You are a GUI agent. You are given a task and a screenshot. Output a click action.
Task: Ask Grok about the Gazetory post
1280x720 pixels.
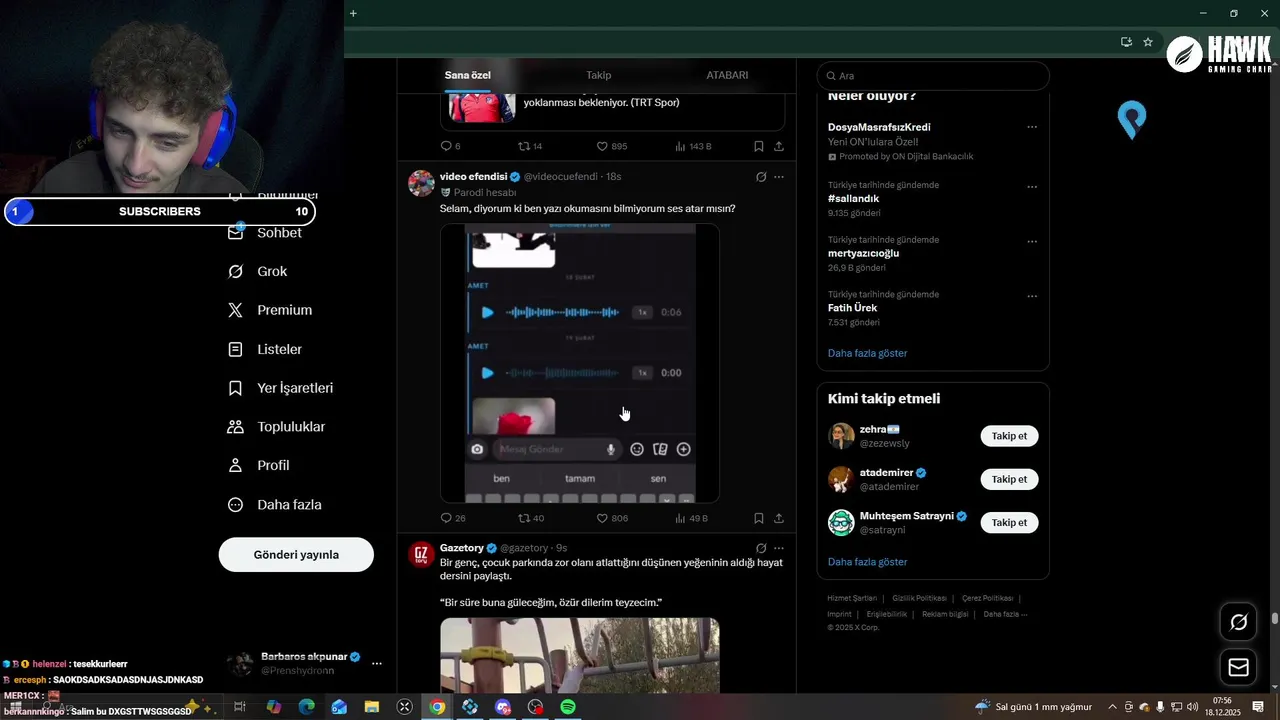(x=761, y=548)
